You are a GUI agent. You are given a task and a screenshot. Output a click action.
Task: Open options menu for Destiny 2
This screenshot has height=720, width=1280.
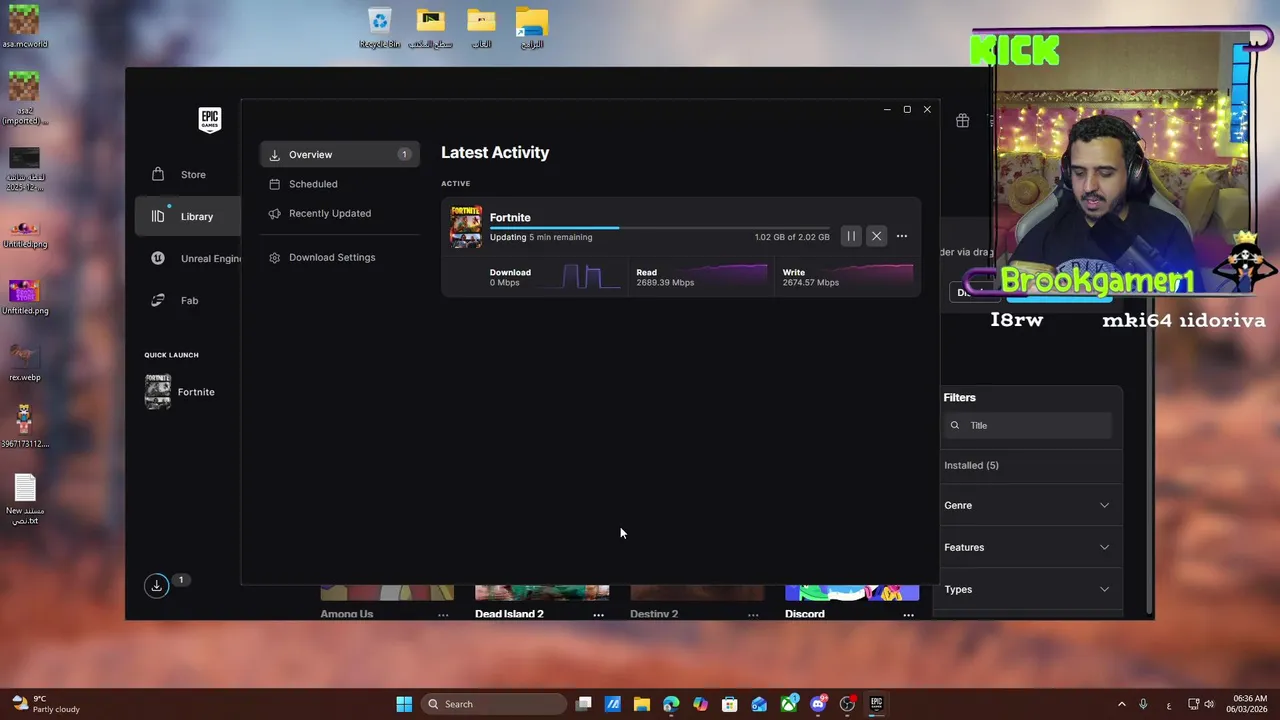753,615
